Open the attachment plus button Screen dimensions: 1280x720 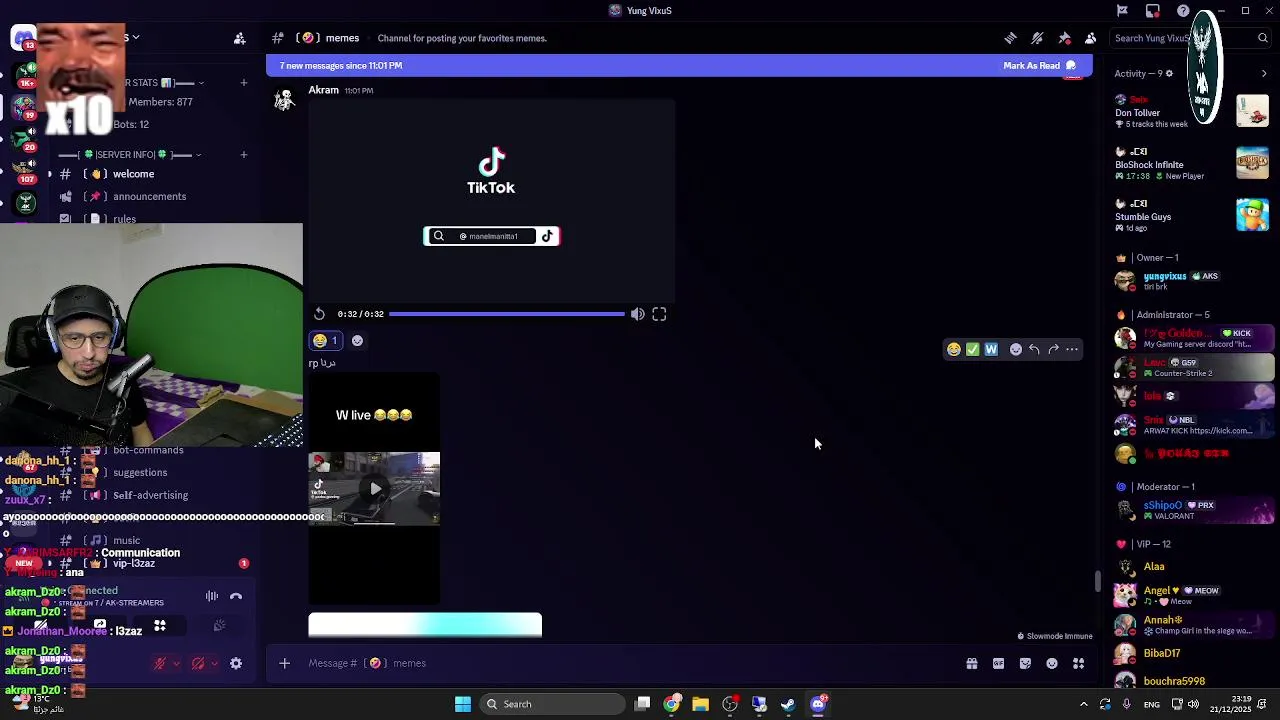click(x=284, y=663)
